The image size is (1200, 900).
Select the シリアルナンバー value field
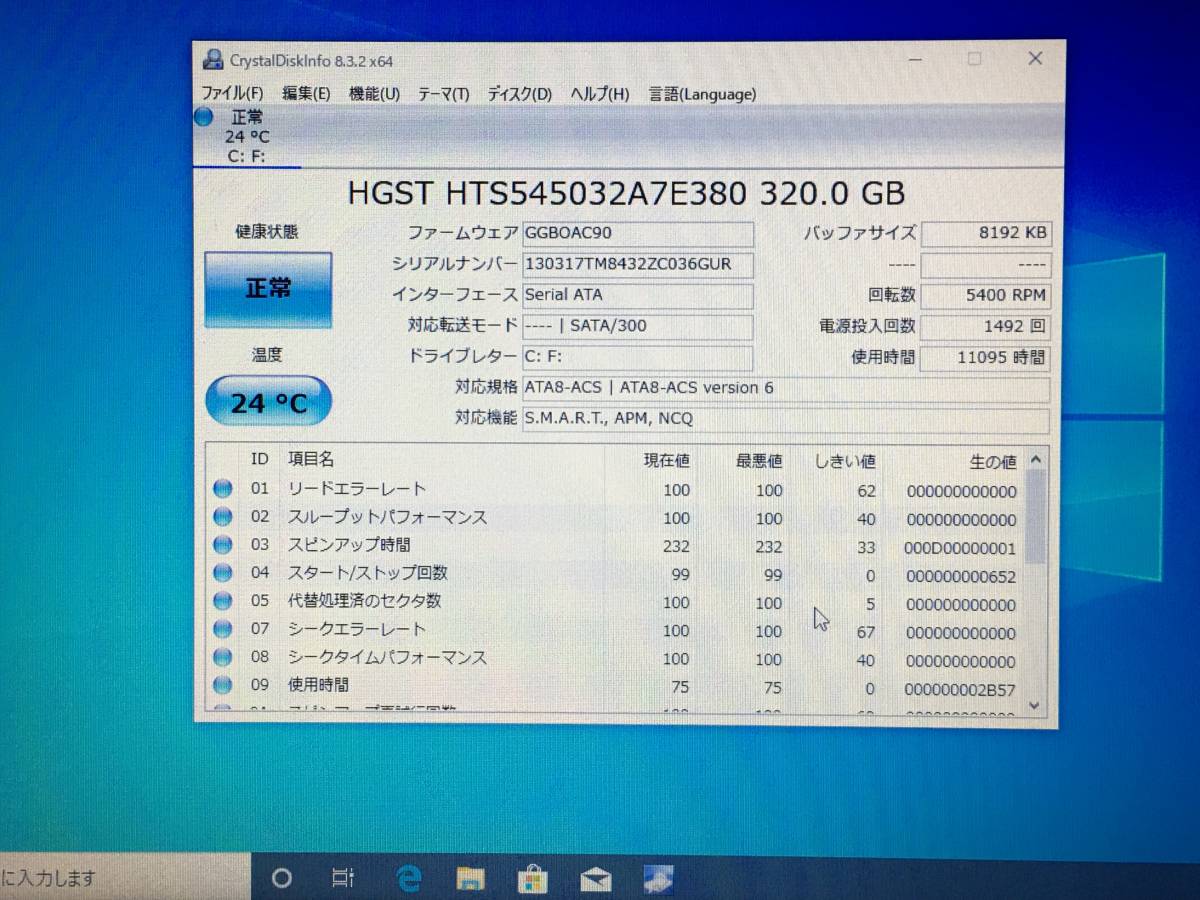638,264
